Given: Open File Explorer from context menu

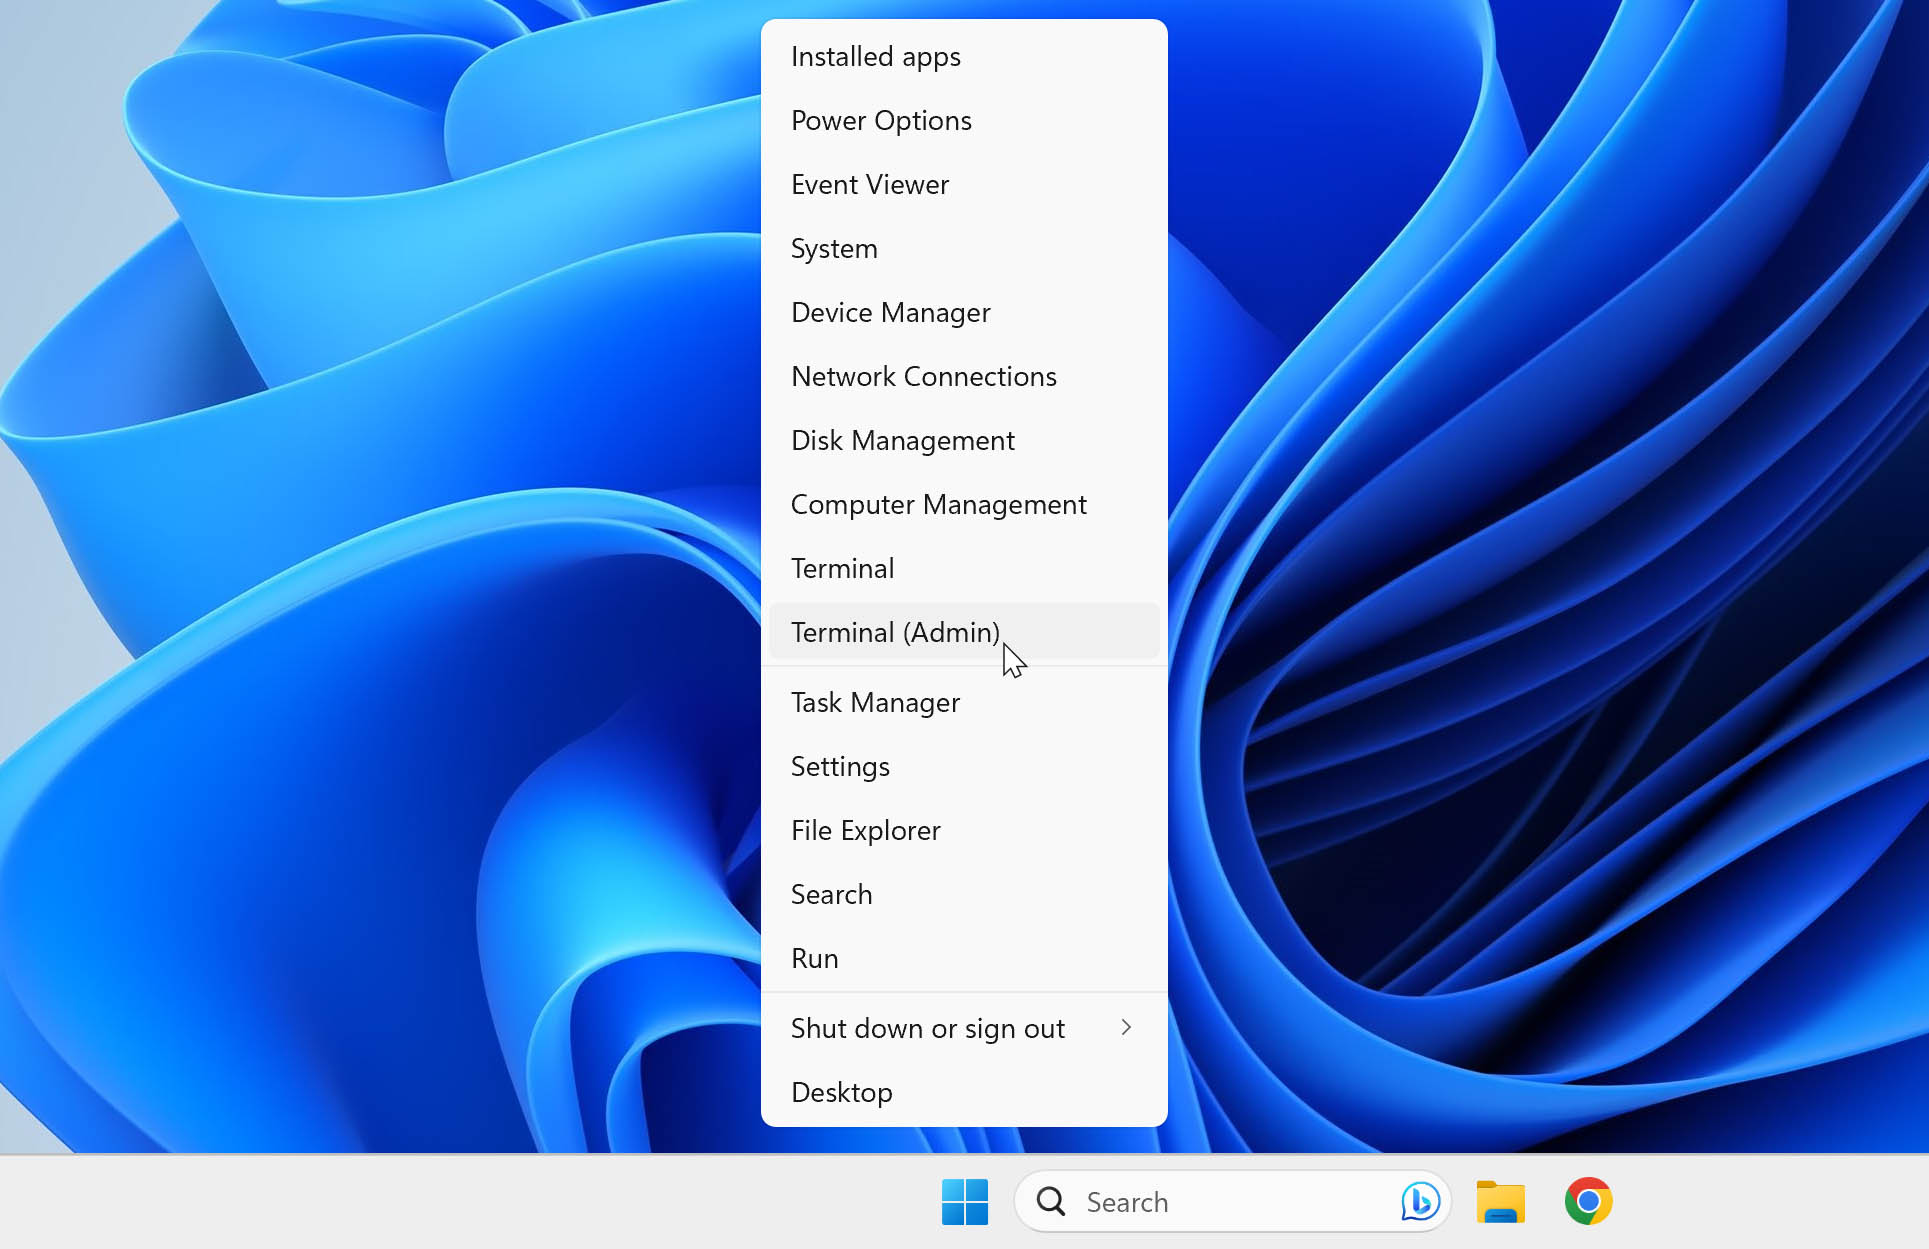Looking at the screenshot, I should pos(865,830).
